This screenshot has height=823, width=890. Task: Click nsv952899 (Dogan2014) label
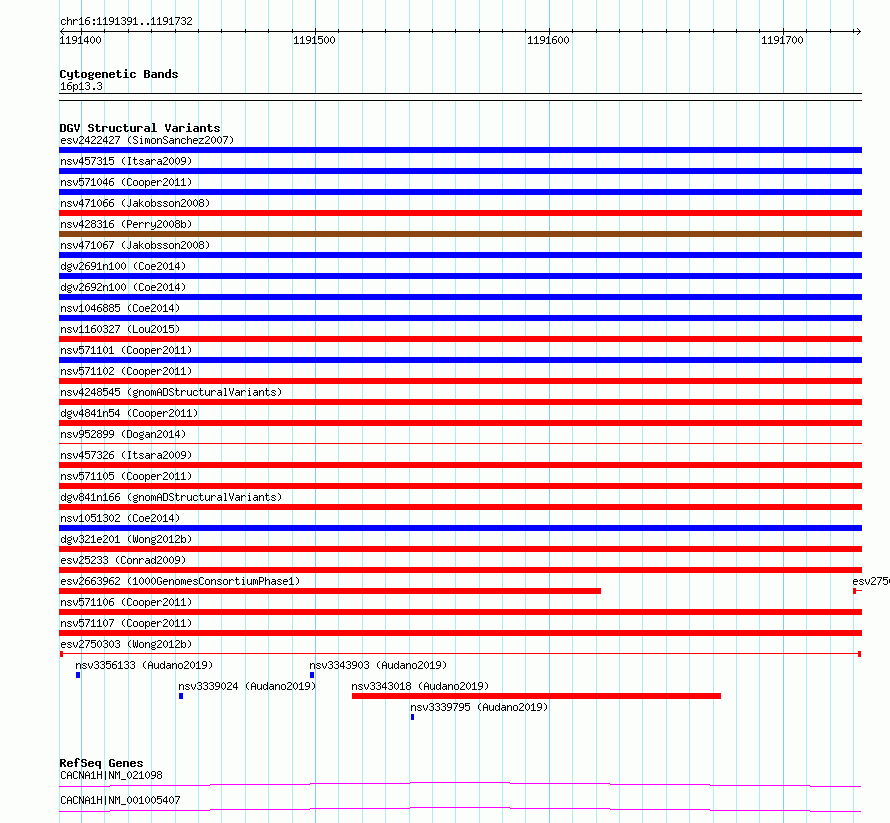[x=123, y=434]
